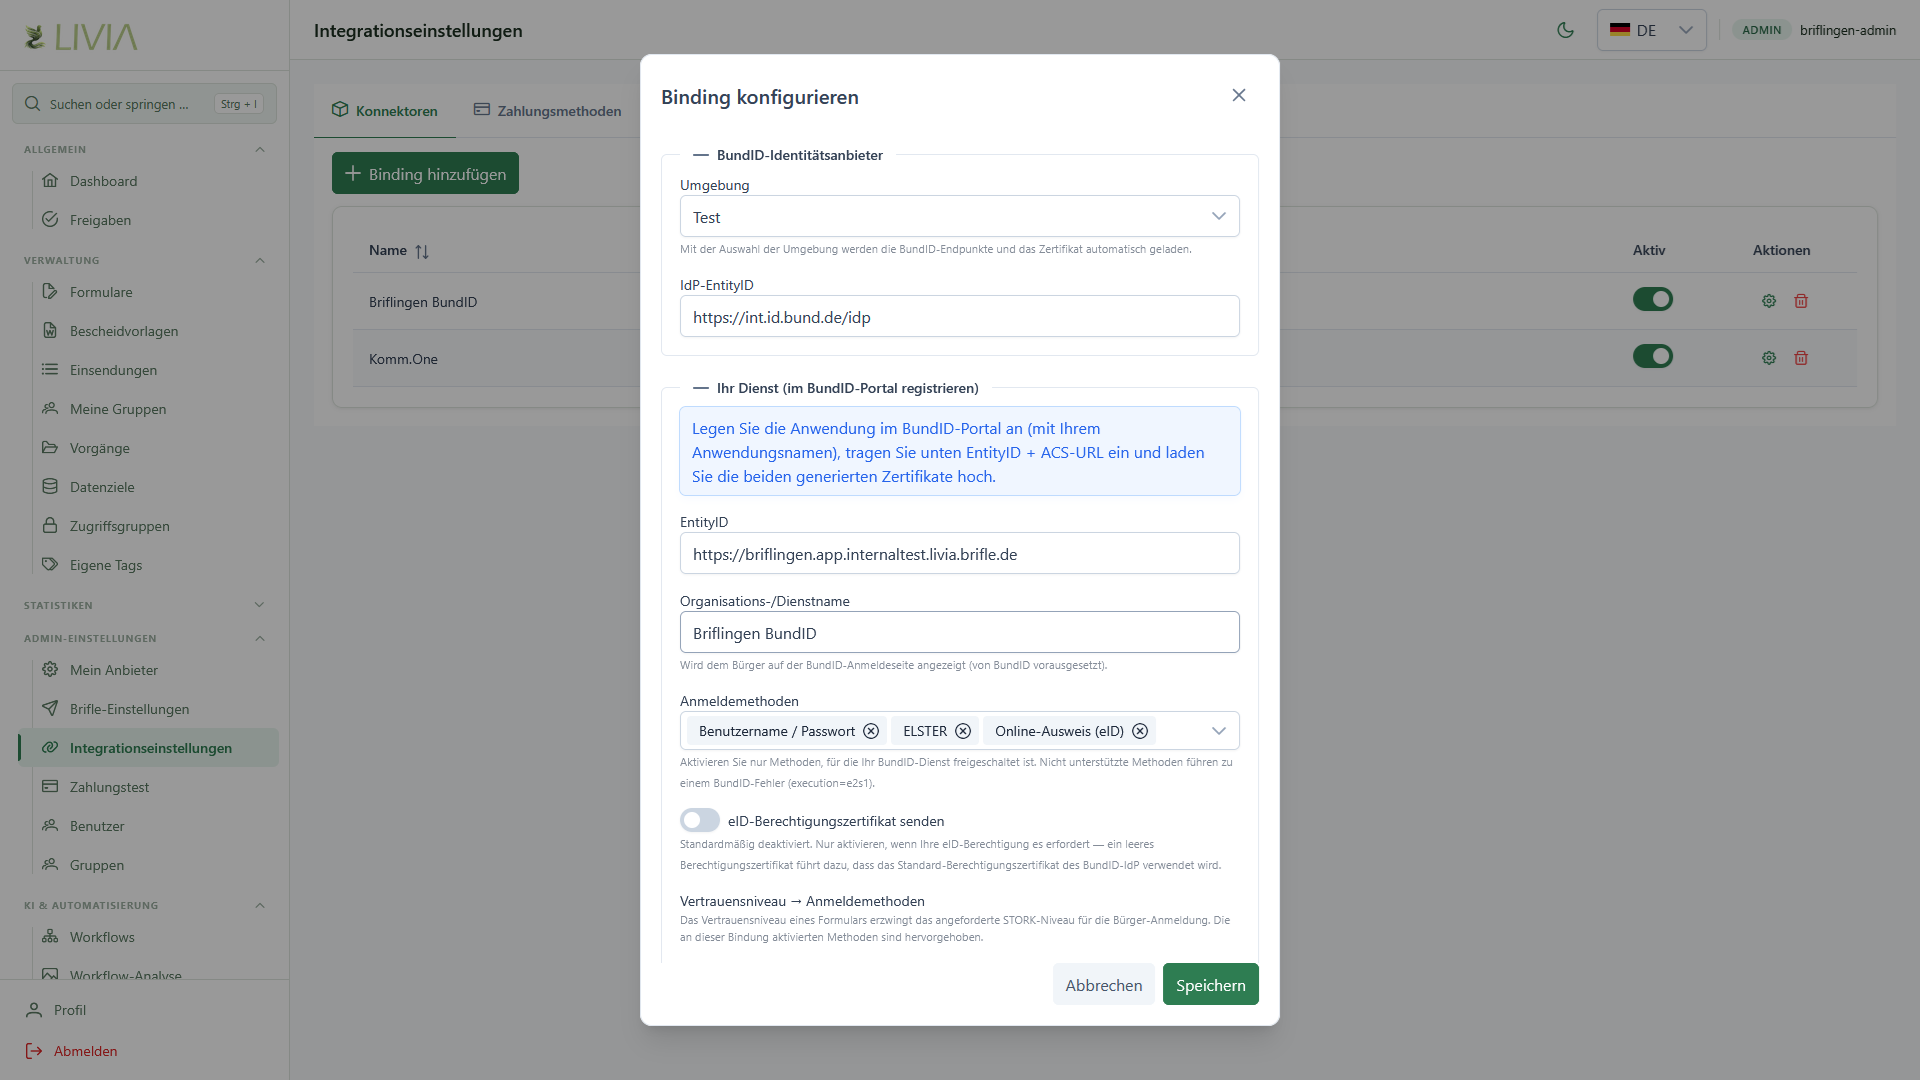Collapse the Verwaltung sidebar section
This screenshot has width=1920, height=1080.
[x=260, y=261]
